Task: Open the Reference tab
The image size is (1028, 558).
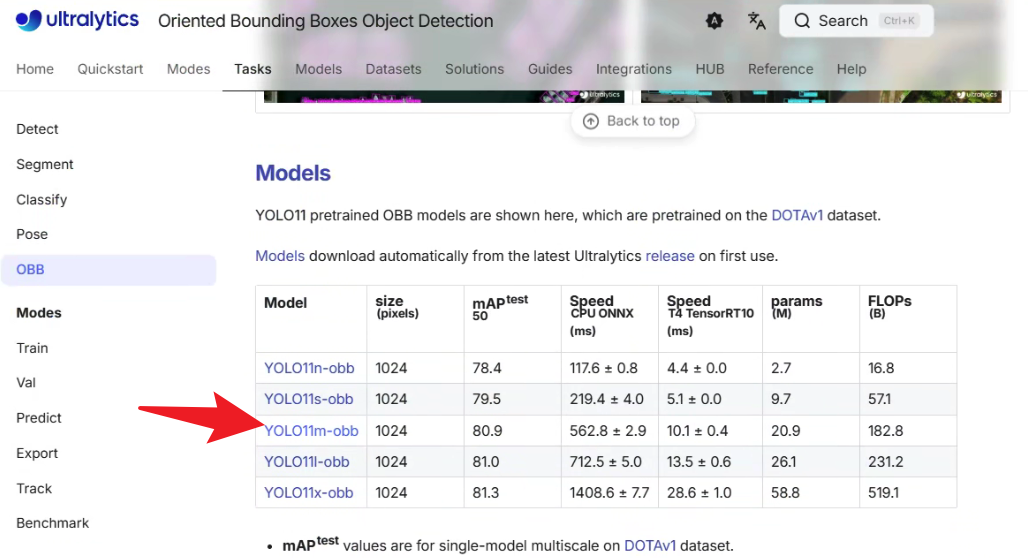Action: (x=780, y=69)
